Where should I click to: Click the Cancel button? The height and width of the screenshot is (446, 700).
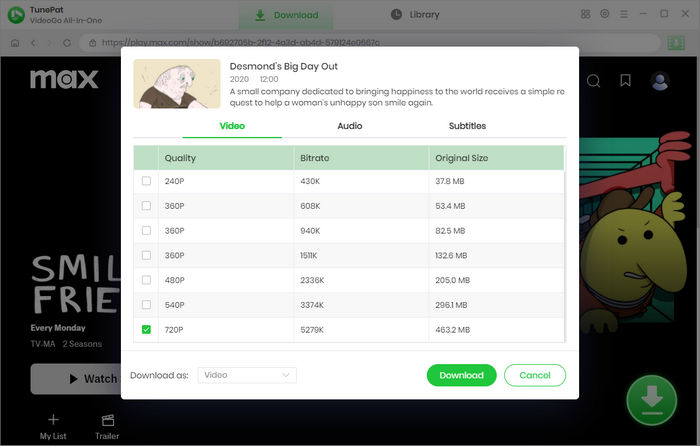535,375
